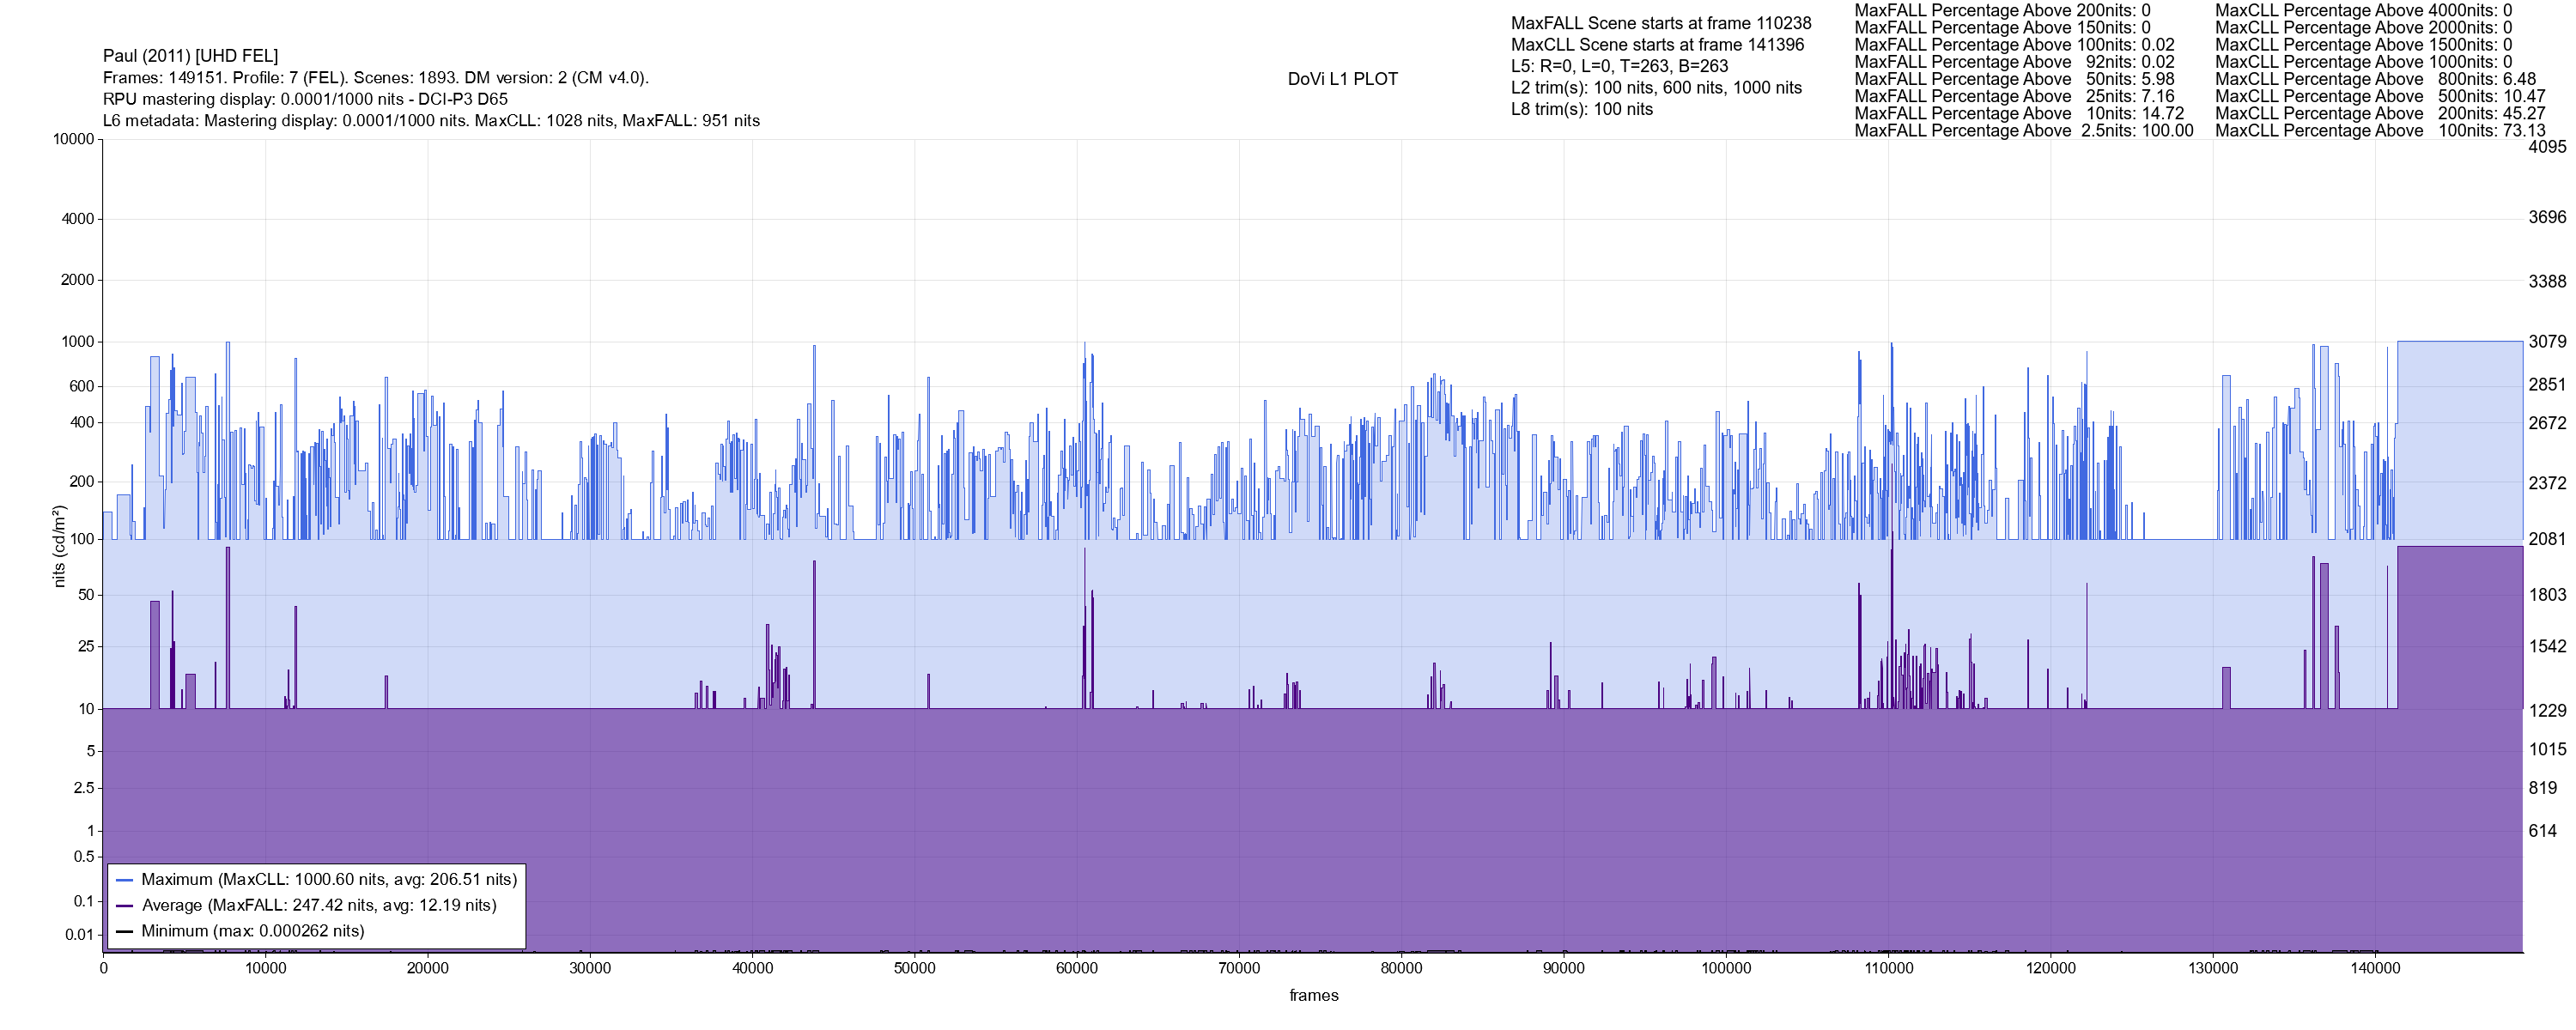The width and height of the screenshot is (2576, 1030).
Task: Click the L2 trim(s) text line
Action: (1656, 88)
